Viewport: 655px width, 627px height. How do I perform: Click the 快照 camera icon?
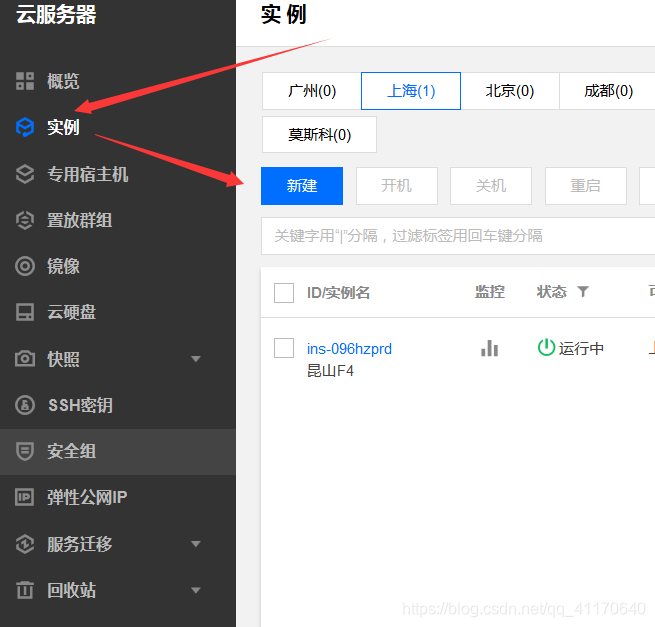pos(25,358)
